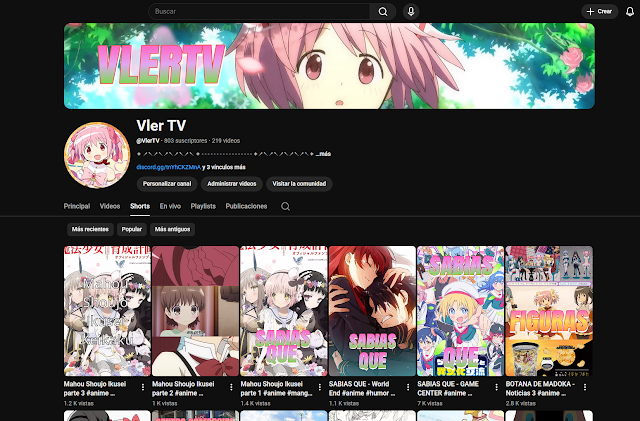Open options menu for Mahou Shoujo Ikusei parte 2
The height and width of the screenshot is (421, 640).
coord(231,387)
